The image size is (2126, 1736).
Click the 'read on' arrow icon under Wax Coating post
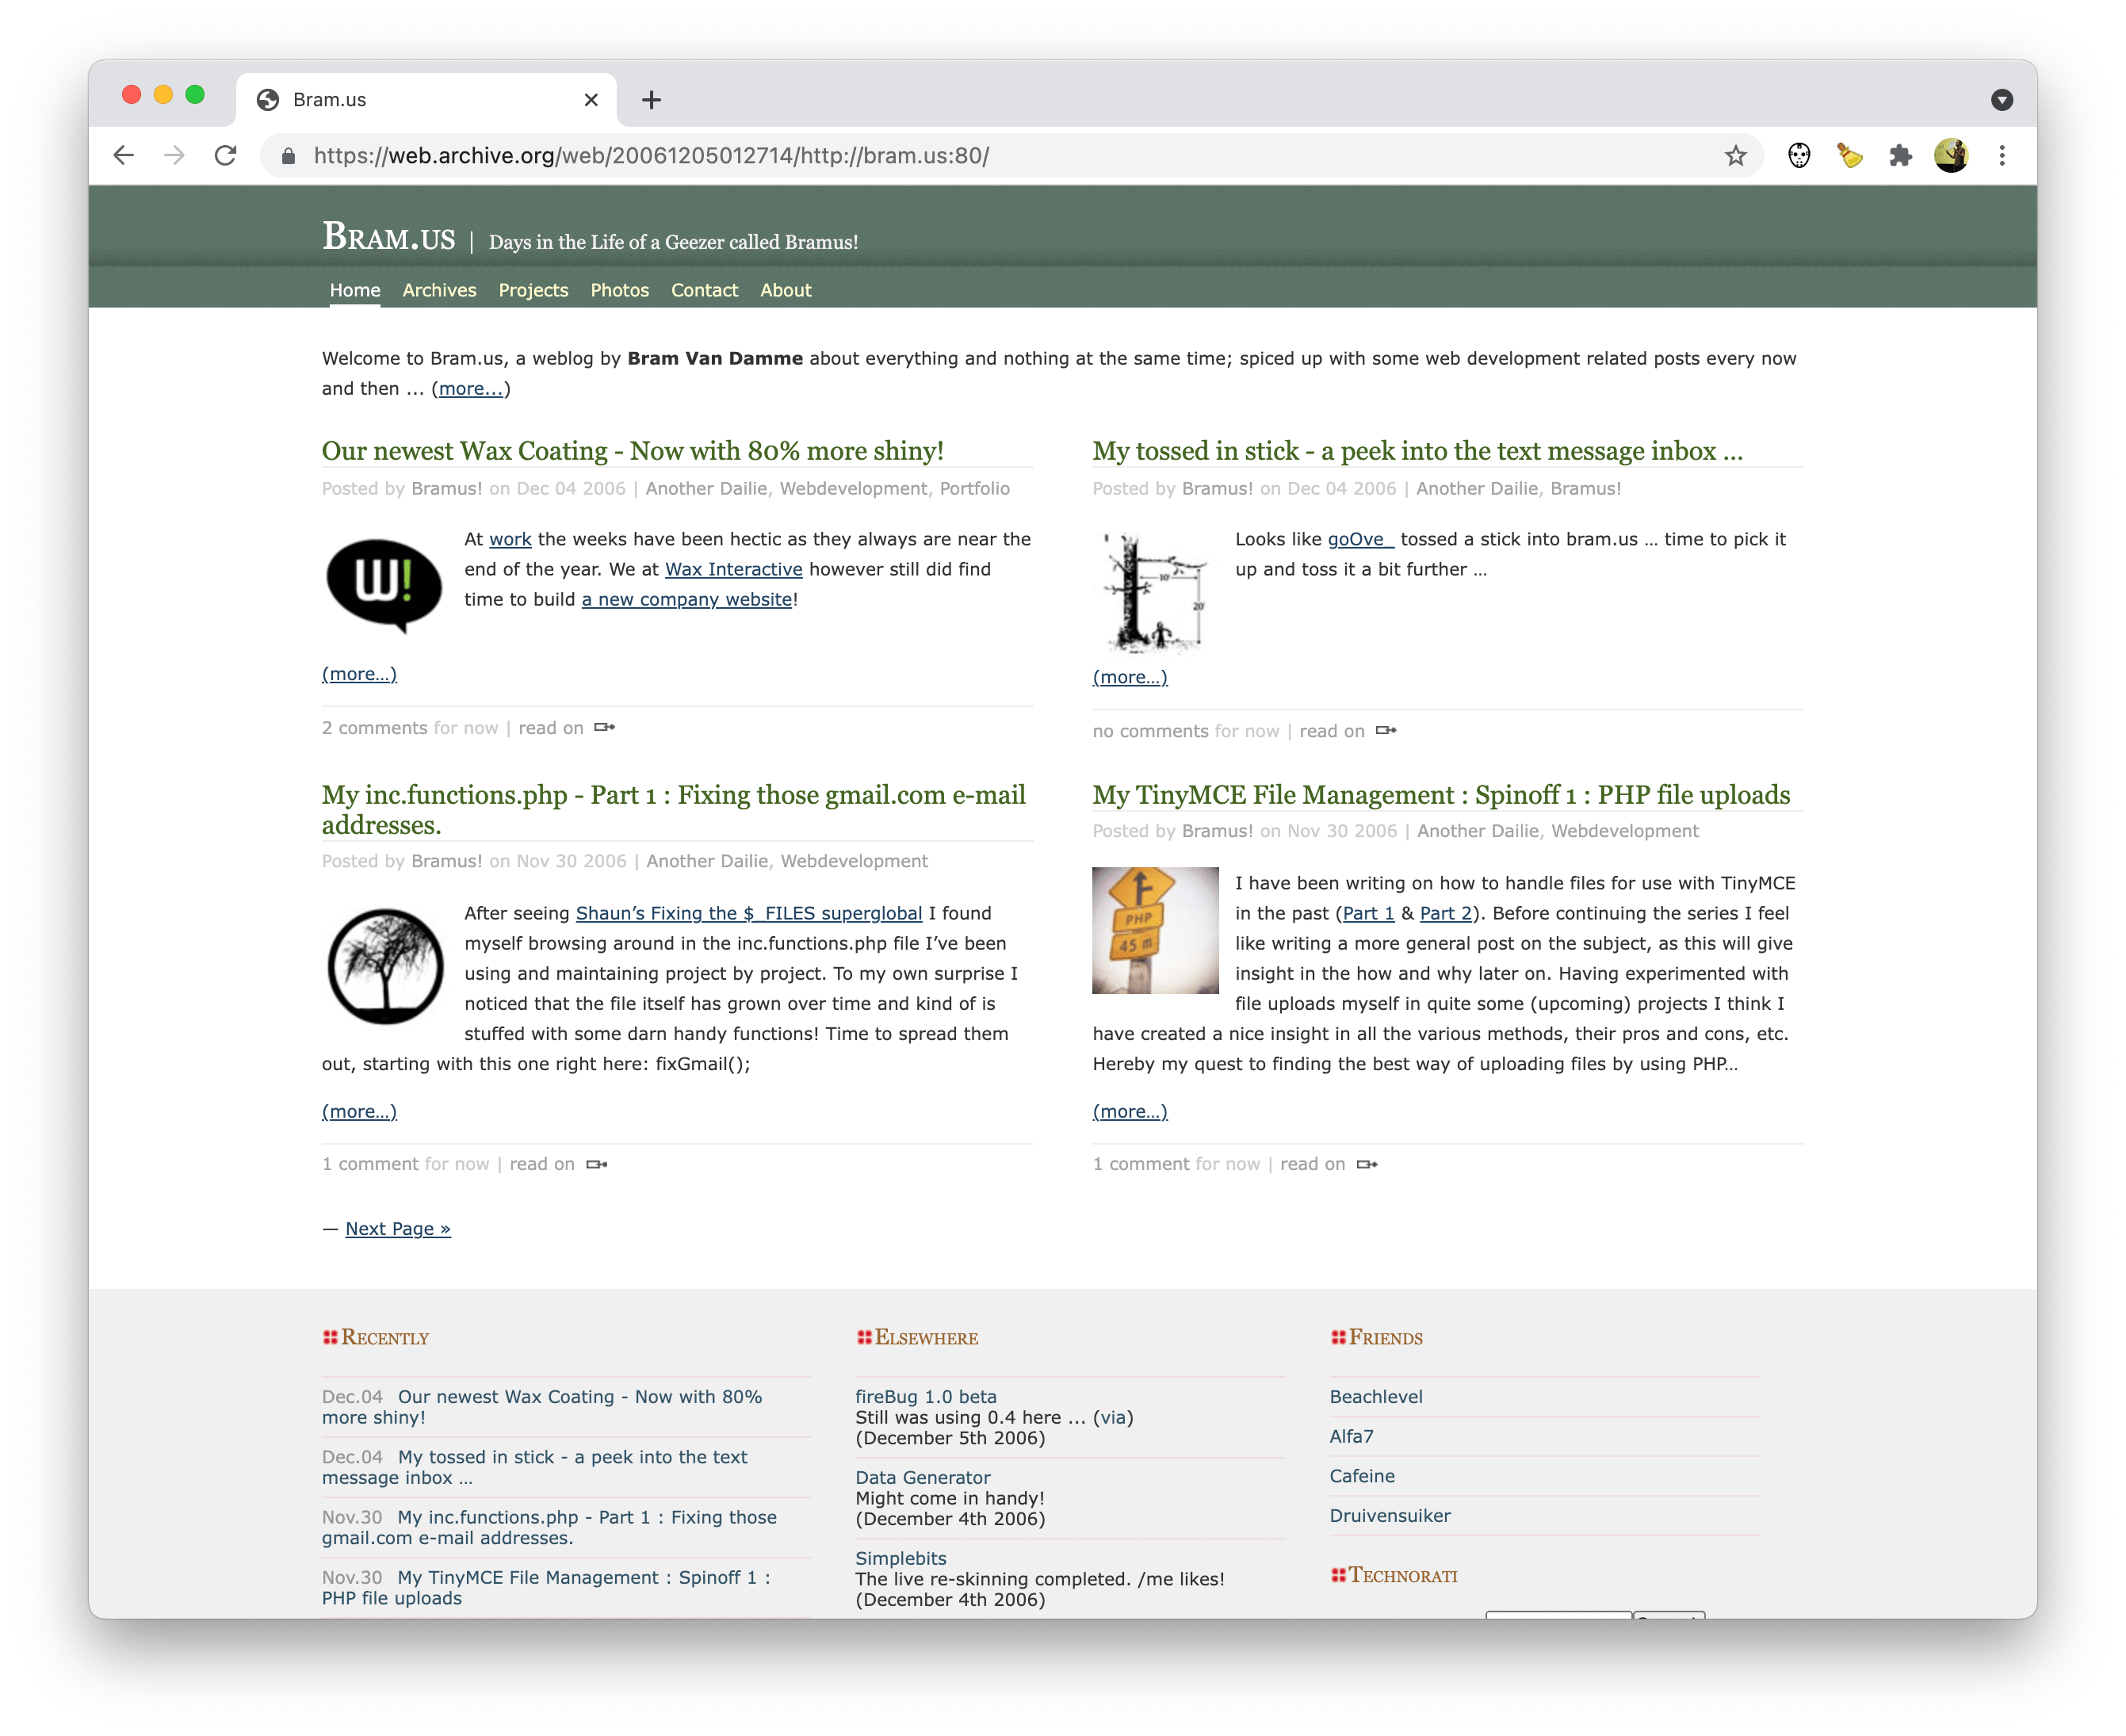(x=604, y=727)
